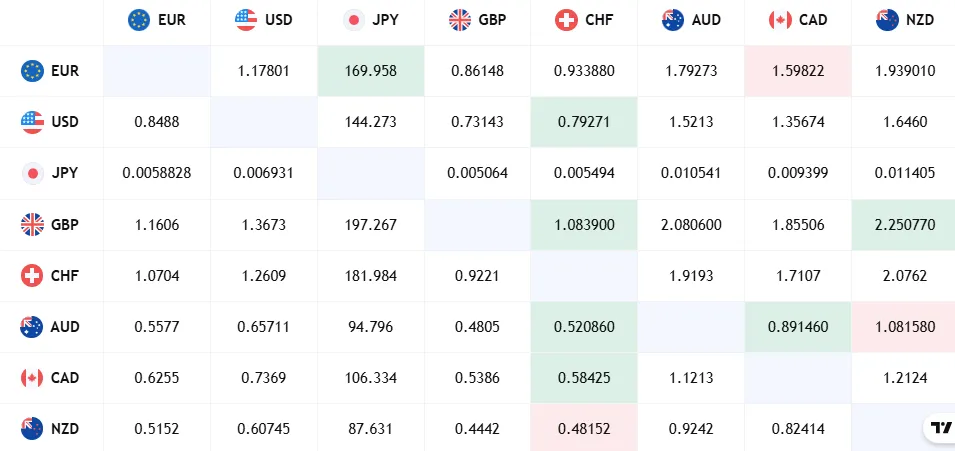Click the NZD/CHF rate 0.48152
Viewport: 955px width, 451px height.
click(x=584, y=429)
